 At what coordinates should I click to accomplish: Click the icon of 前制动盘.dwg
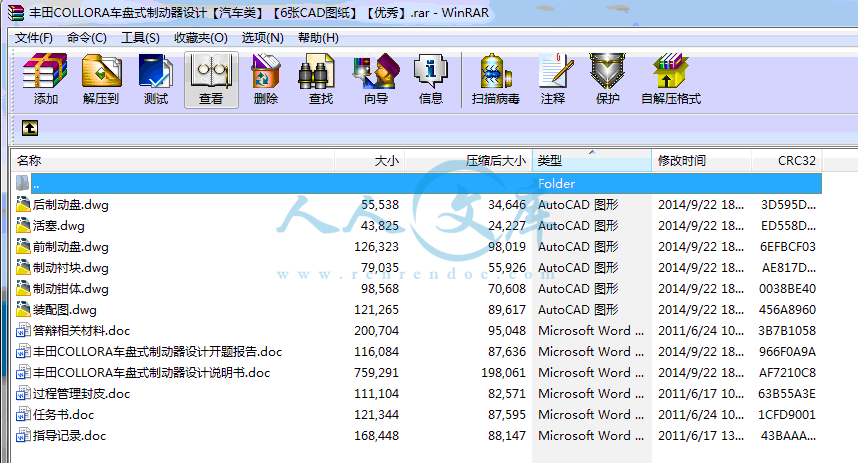click(23, 246)
